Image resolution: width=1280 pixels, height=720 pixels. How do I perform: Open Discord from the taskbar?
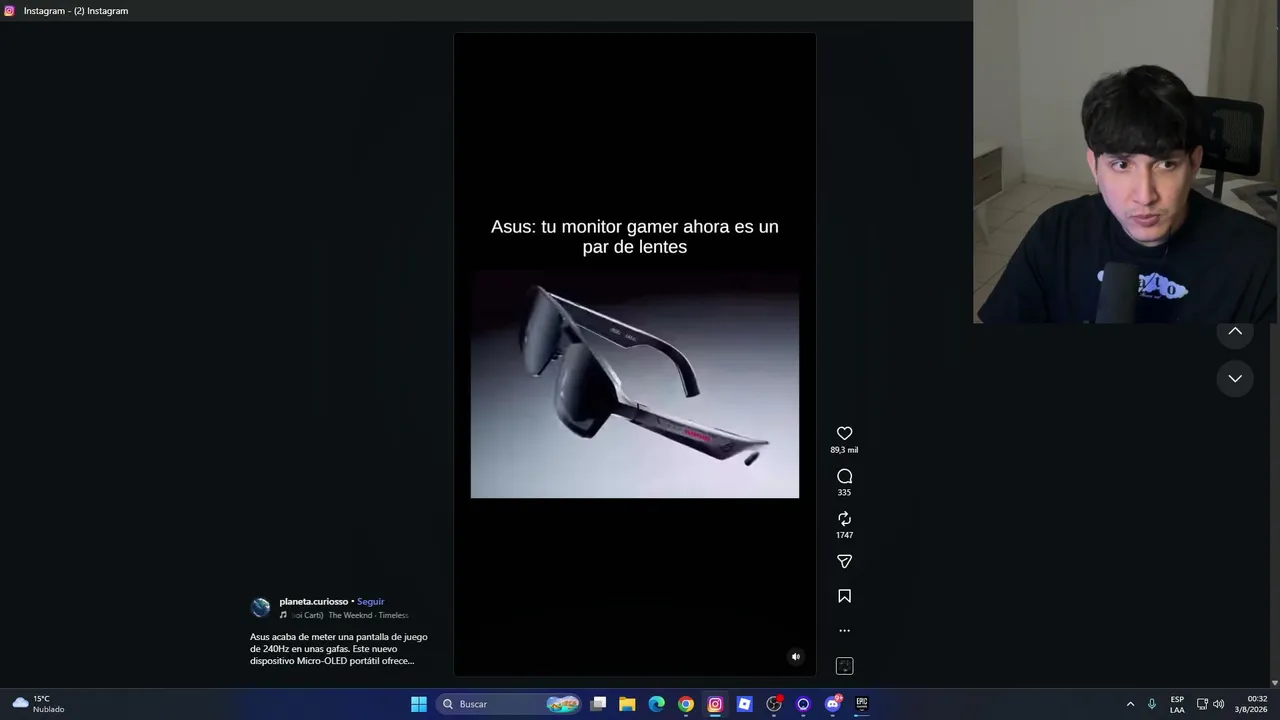tap(832, 704)
